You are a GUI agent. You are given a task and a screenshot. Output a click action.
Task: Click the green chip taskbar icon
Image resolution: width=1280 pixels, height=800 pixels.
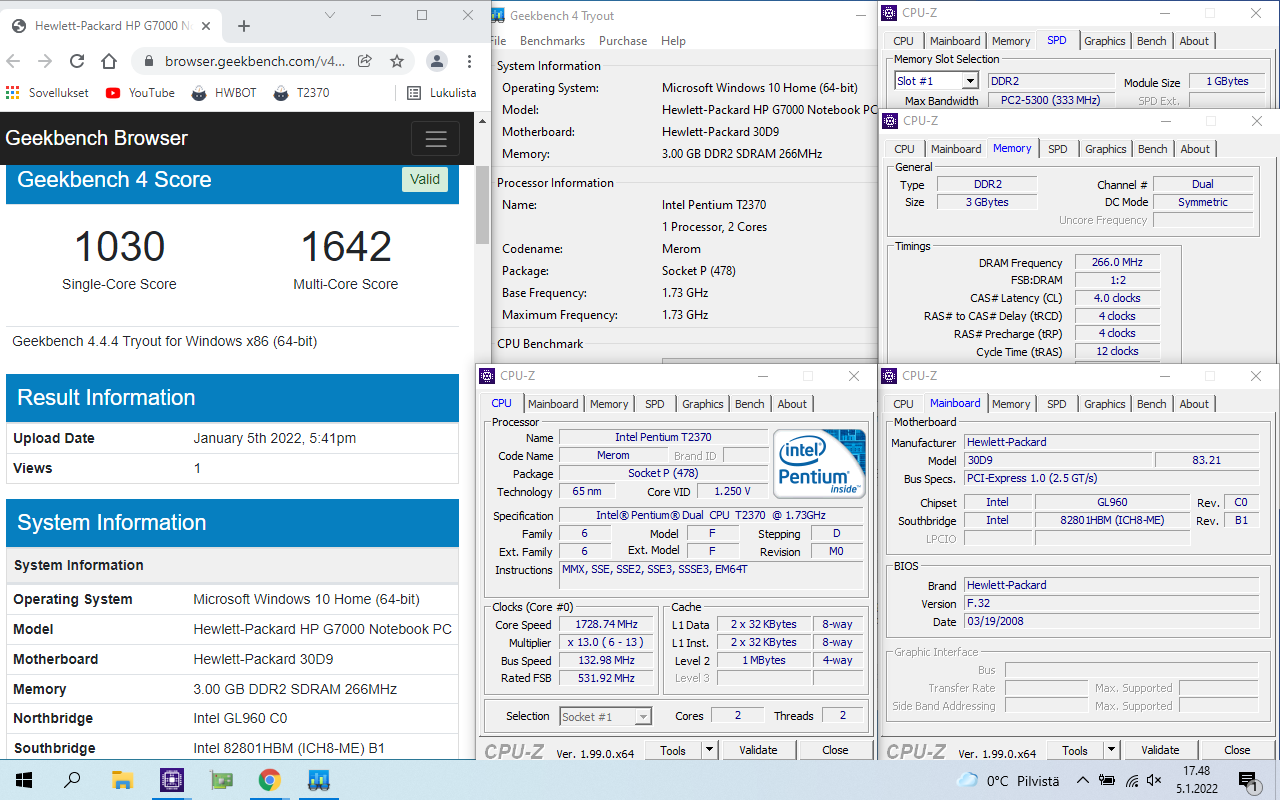pos(221,780)
